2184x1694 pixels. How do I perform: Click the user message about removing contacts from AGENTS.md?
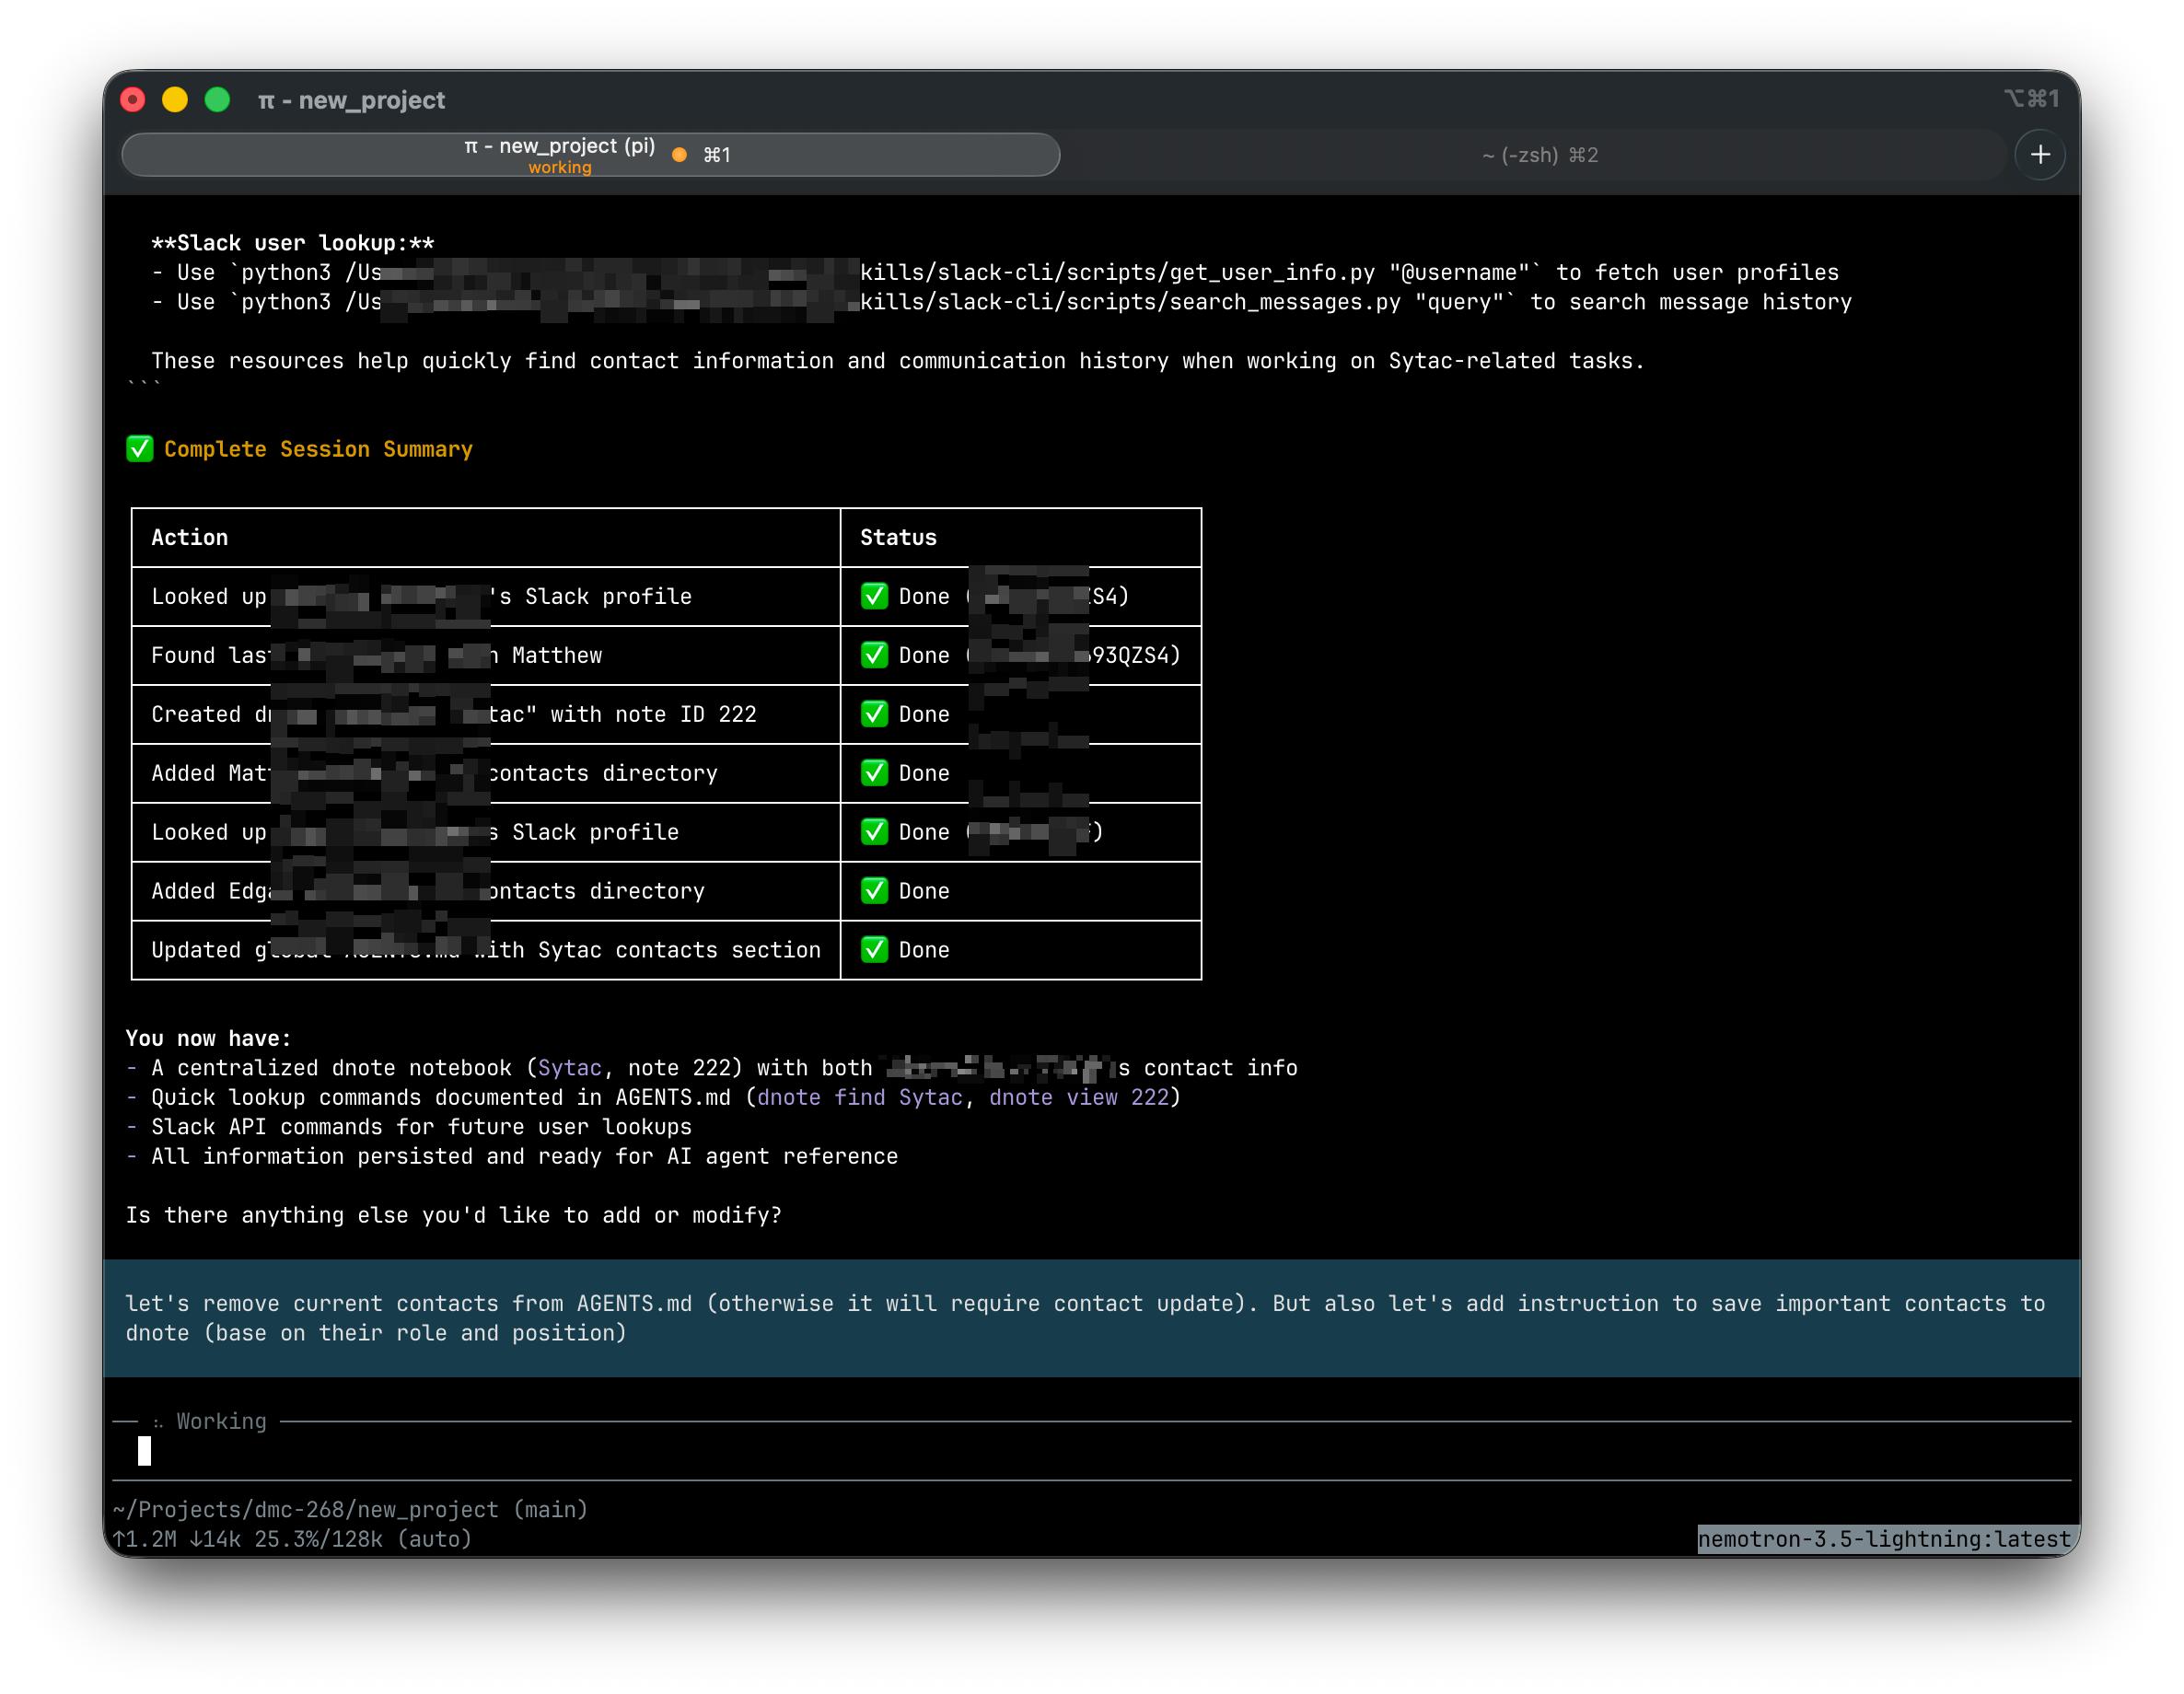point(1092,1318)
